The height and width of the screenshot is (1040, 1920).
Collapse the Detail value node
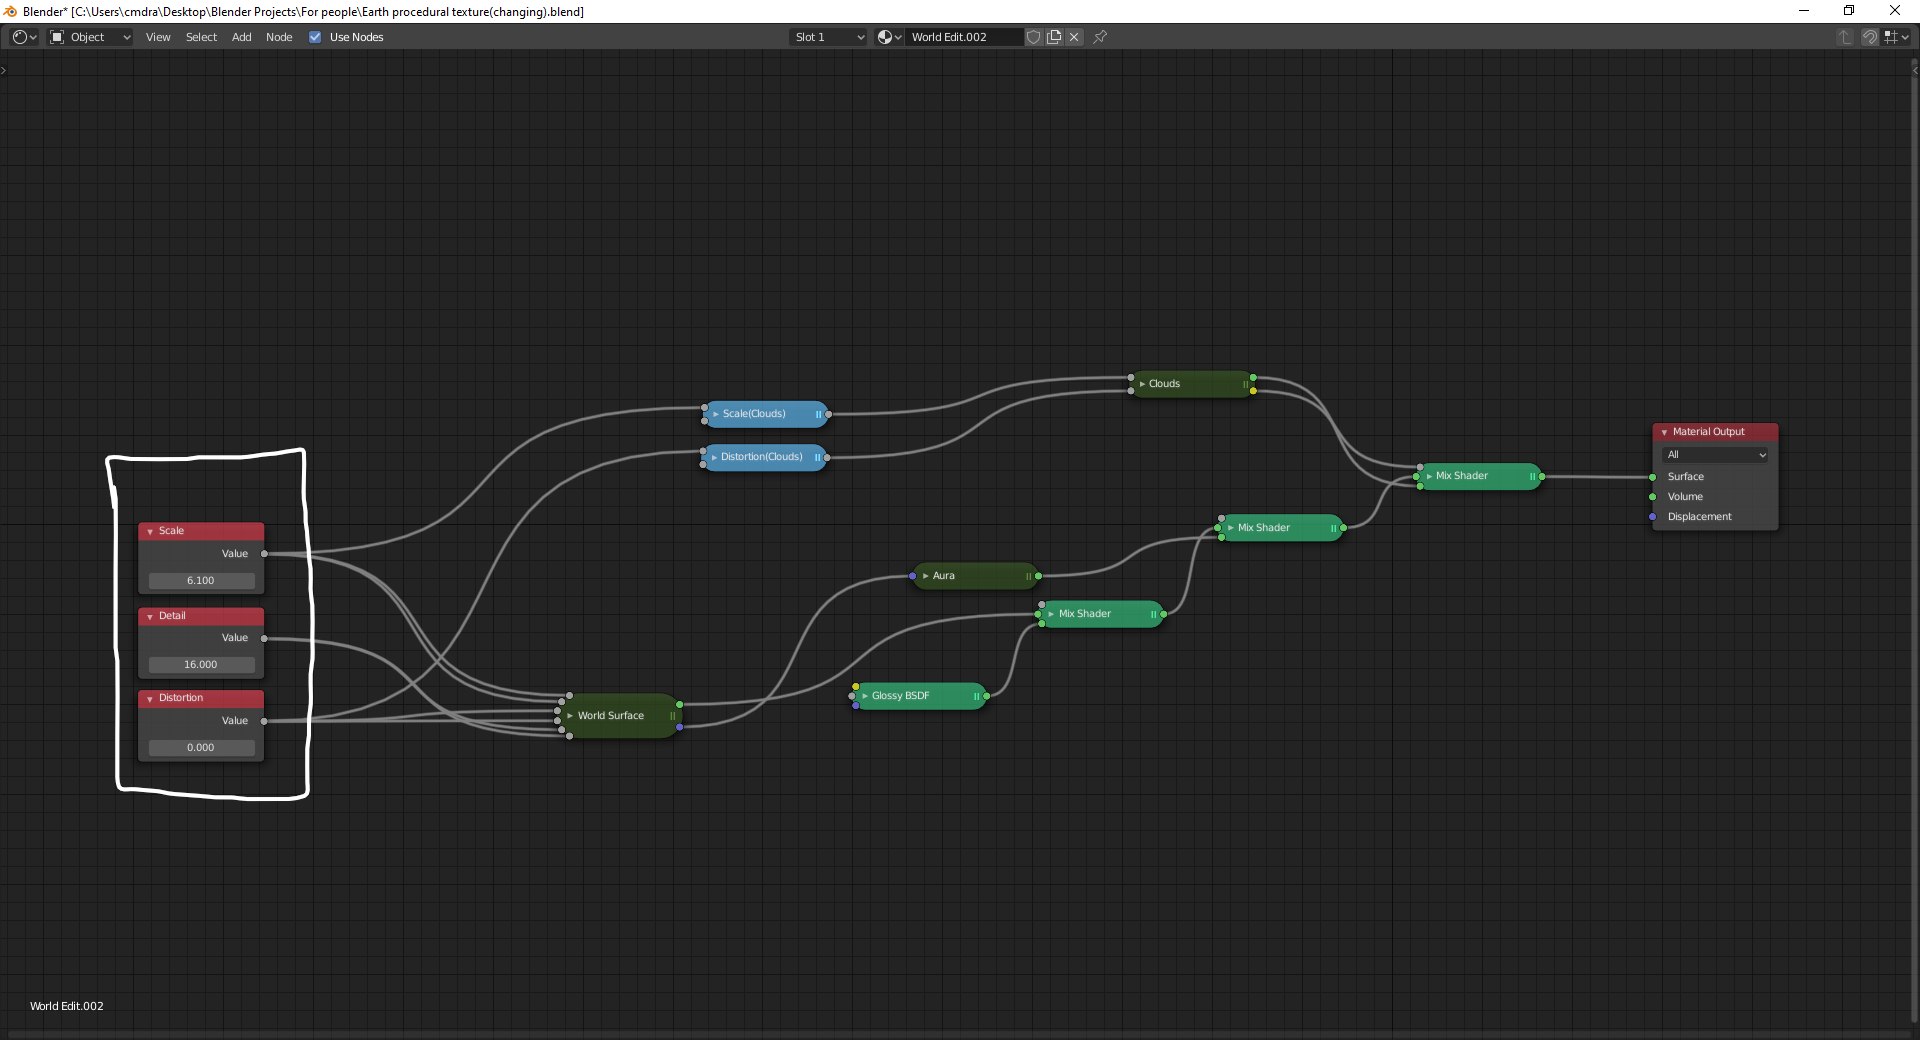pos(150,617)
